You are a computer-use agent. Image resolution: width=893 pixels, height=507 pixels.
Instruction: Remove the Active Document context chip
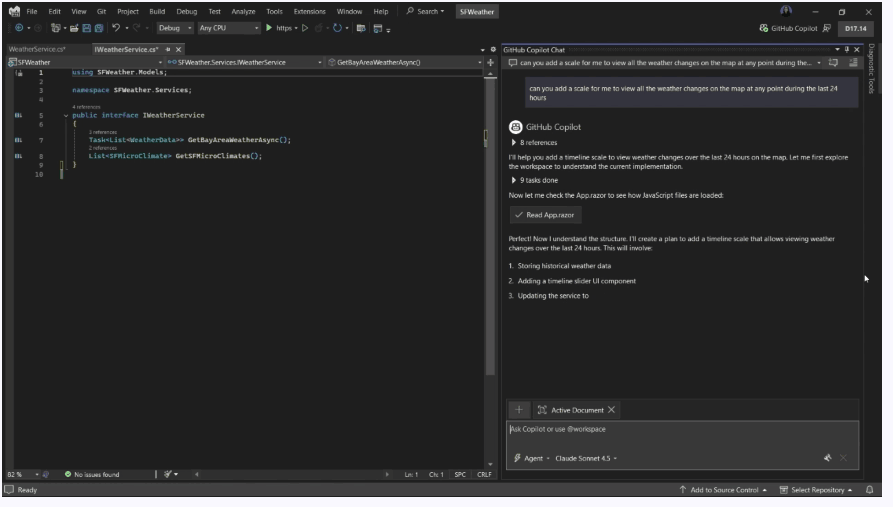coord(611,410)
